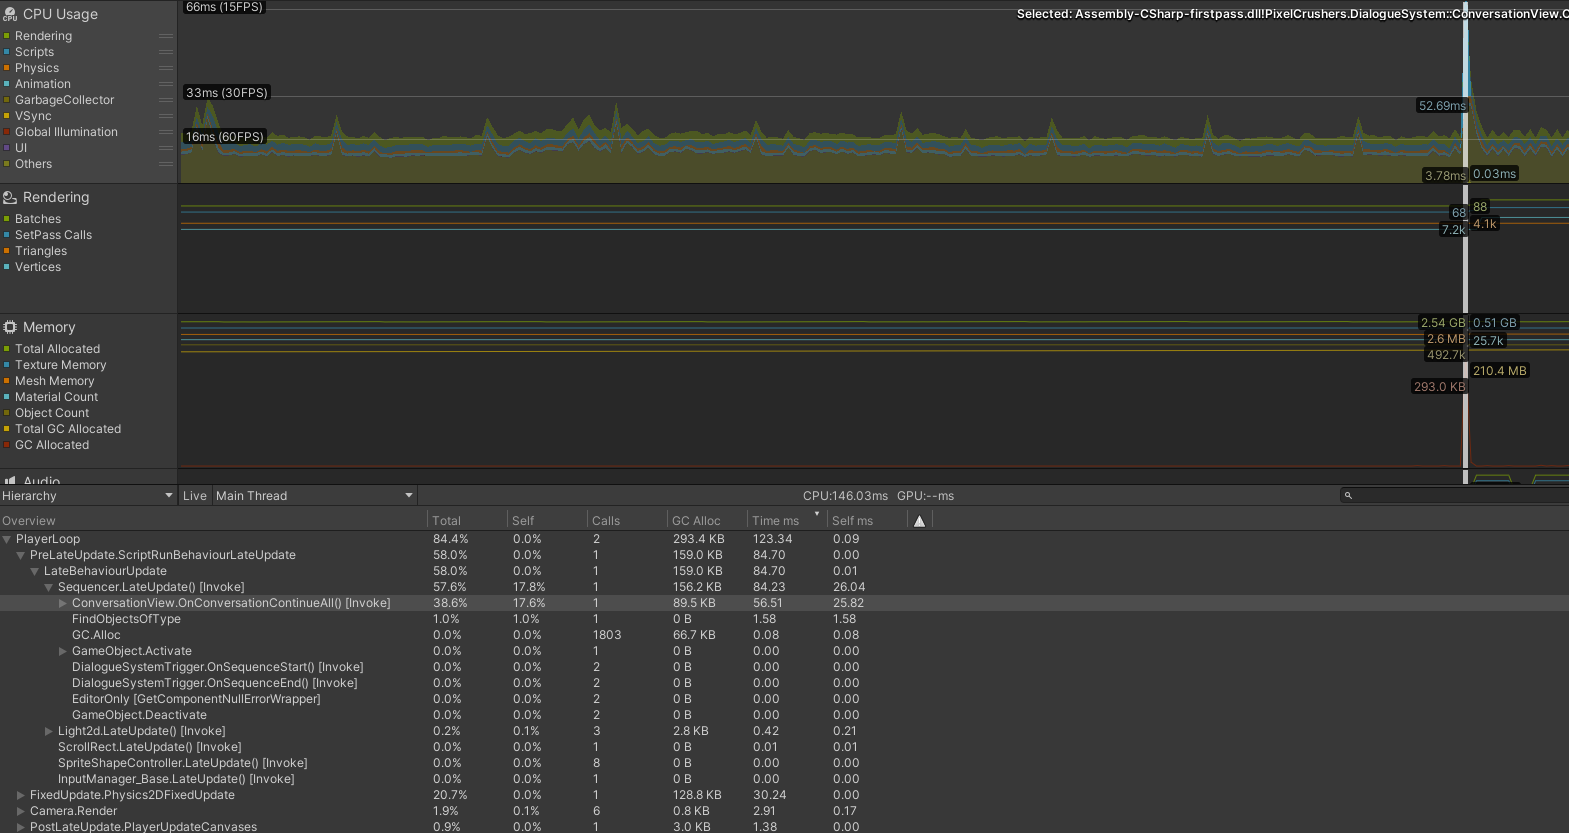Sort by the Time ms column header
Image resolution: width=1569 pixels, height=833 pixels.
pos(787,521)
